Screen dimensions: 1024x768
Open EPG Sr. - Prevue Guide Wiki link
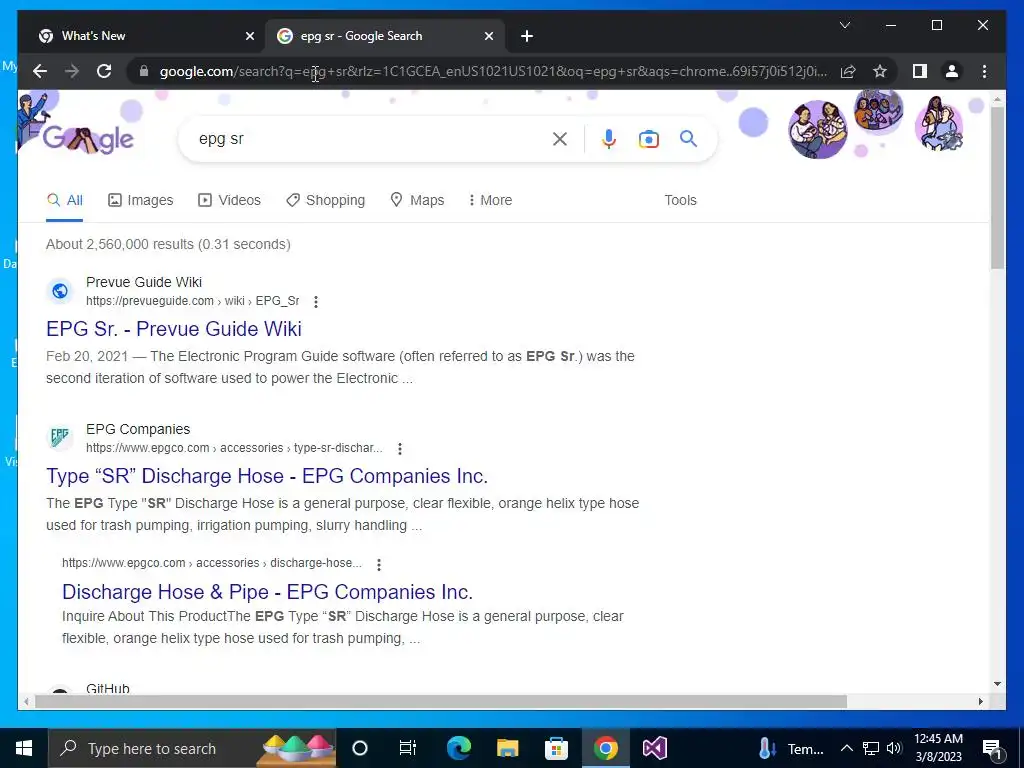pos(174,328)
